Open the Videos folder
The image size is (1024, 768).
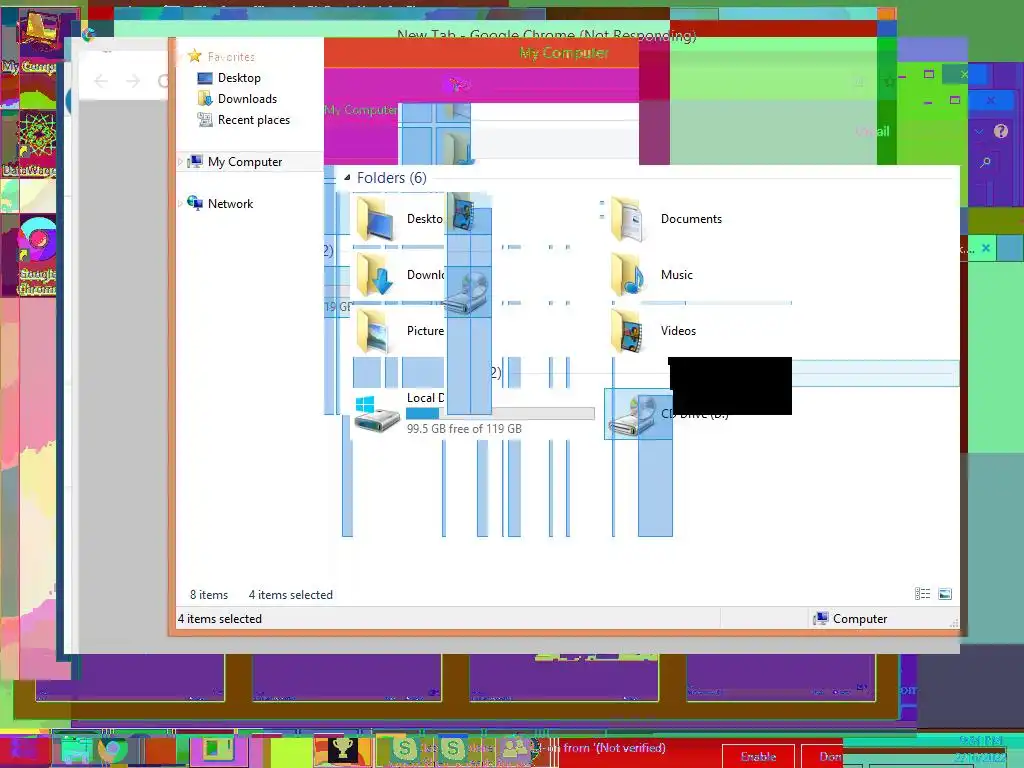[653, 331]
